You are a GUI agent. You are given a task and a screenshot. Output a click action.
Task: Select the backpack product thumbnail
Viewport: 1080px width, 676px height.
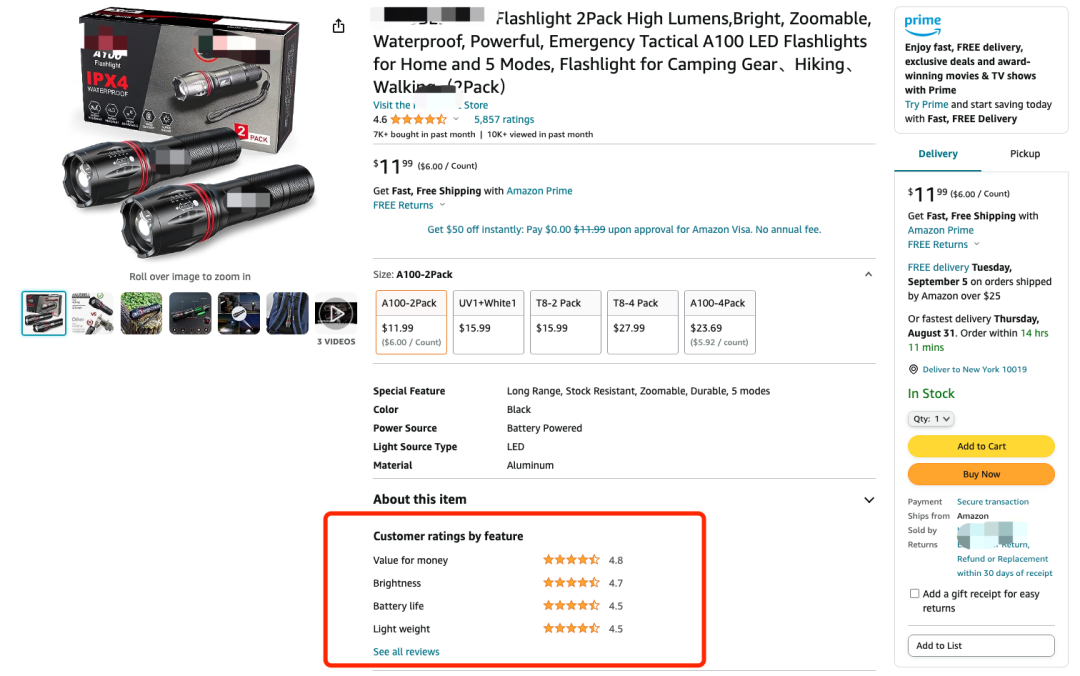[287, 314]
